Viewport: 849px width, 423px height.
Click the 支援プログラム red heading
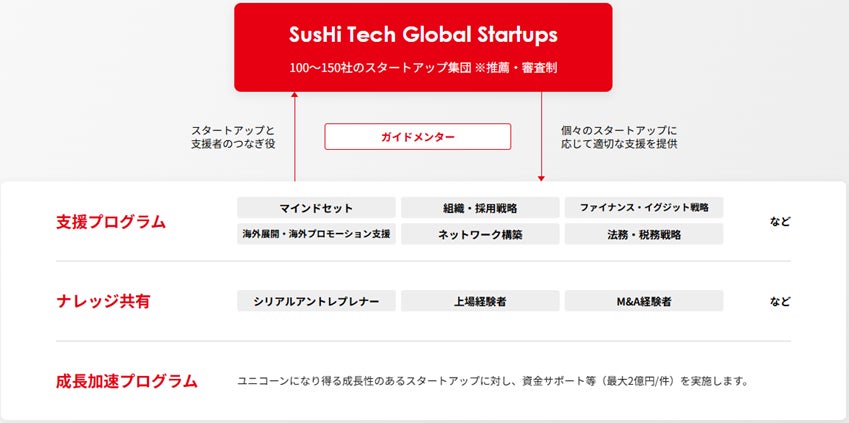click(x=111, y=221)
